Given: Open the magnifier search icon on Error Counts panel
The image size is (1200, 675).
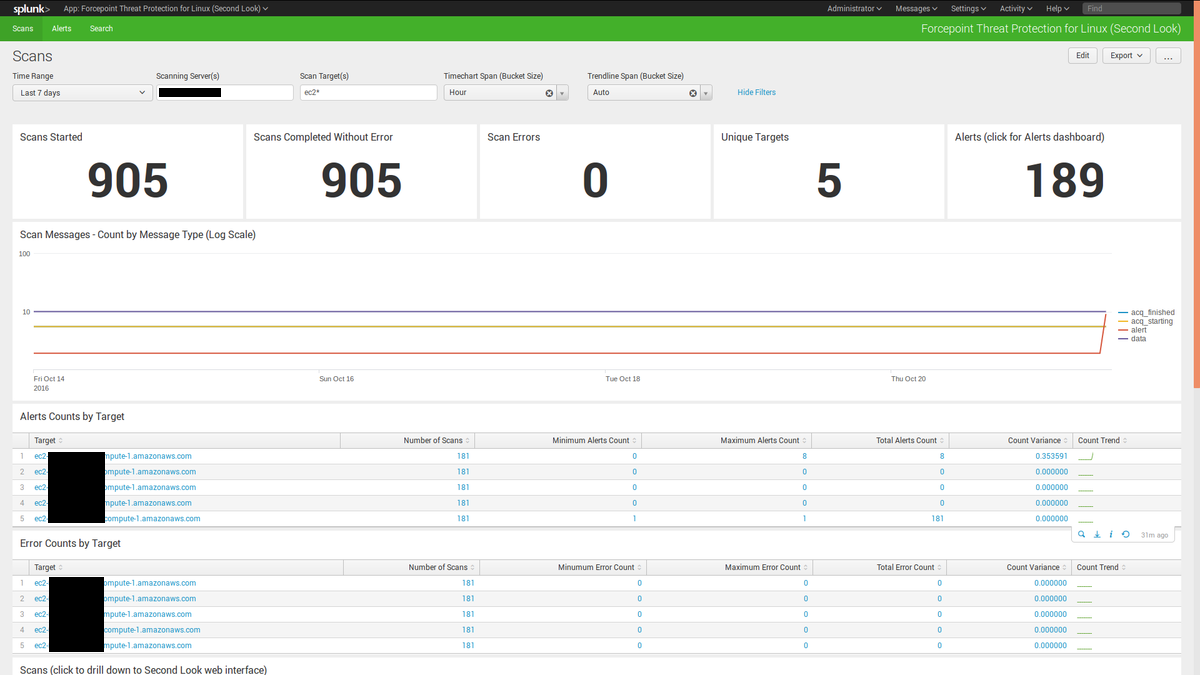Looking at the screenshot, I should pyautogui.click(x=1082, y=534).
